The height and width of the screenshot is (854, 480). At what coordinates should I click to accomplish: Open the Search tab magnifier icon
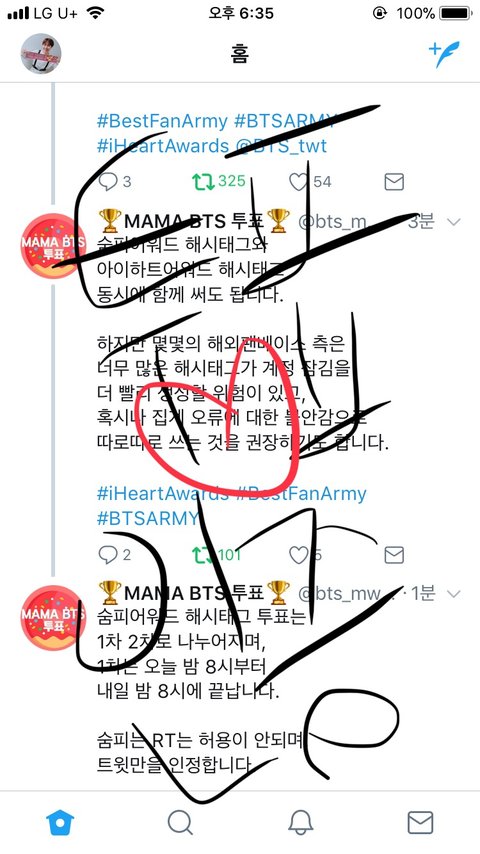click(x=180, y=822)
